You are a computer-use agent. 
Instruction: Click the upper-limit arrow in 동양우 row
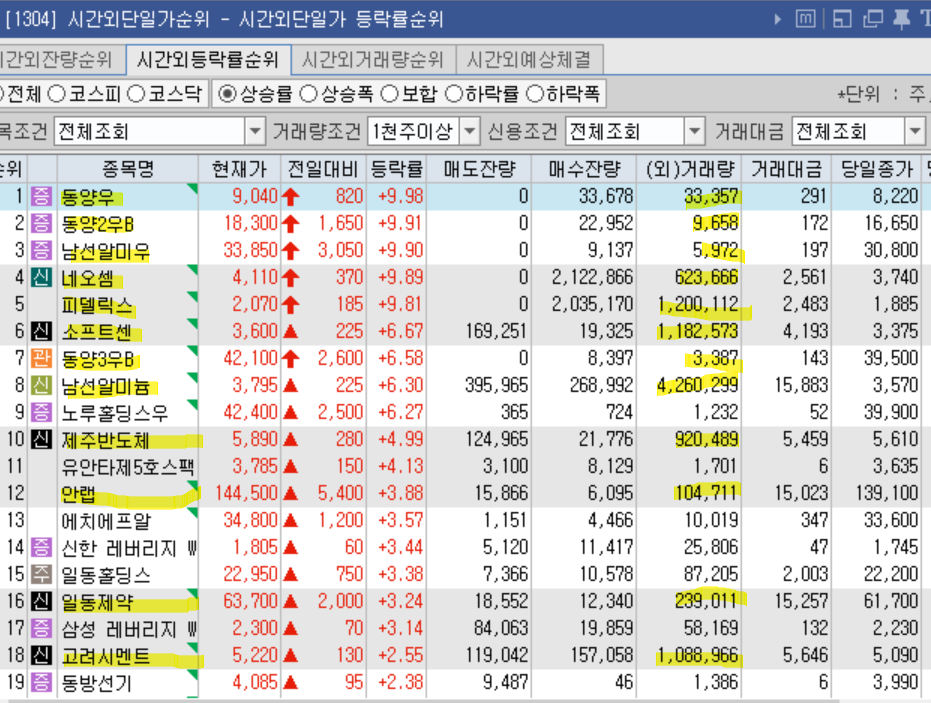tap(290, 197)
